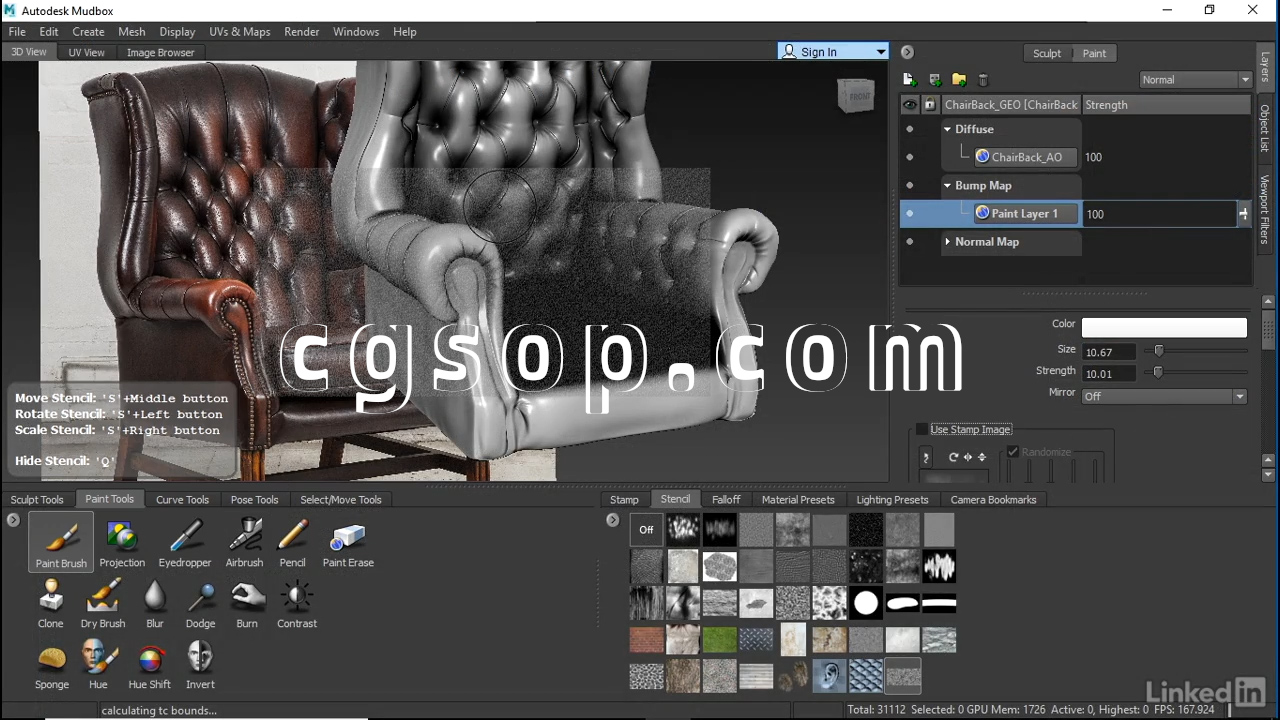Toggle the eye icon in layer header
1280x720 pixels.
pos(910,105)
